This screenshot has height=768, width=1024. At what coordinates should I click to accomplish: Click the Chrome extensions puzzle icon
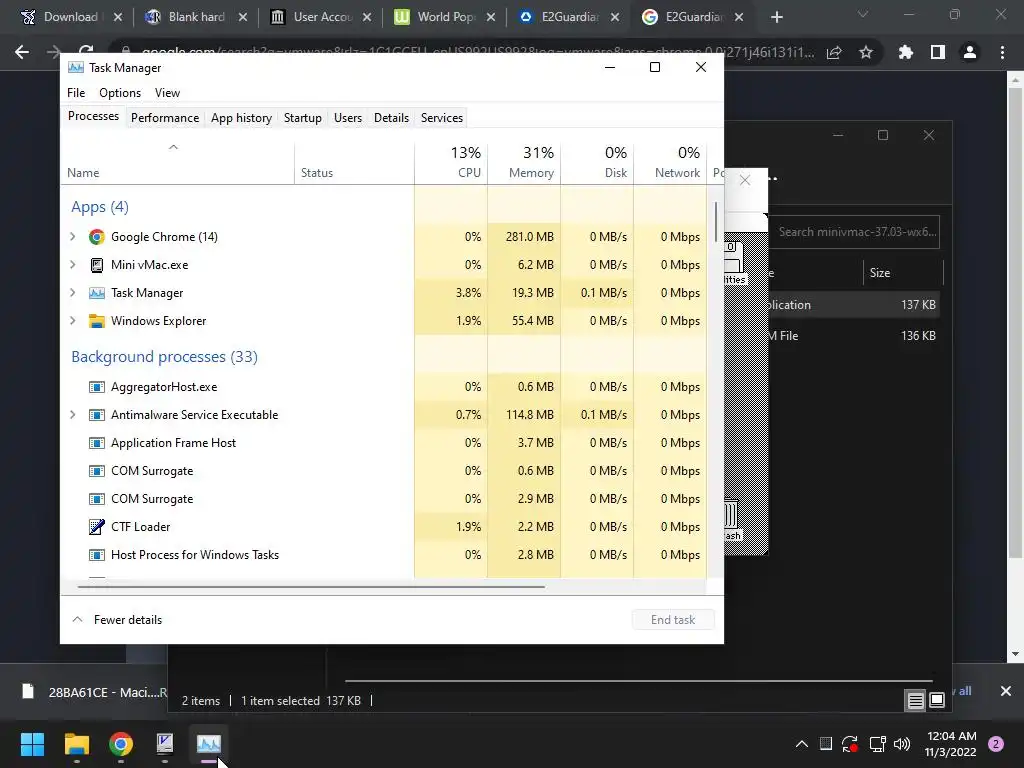point(905,52)
